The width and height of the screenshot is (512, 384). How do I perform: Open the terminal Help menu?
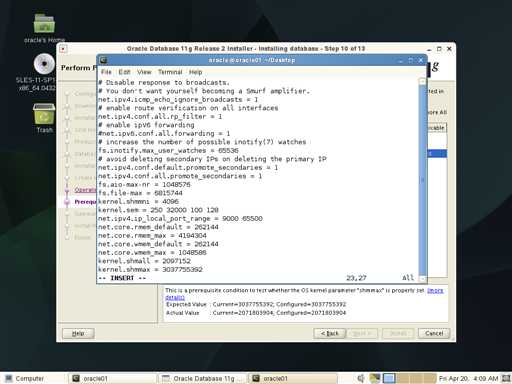tap(196, 72)
